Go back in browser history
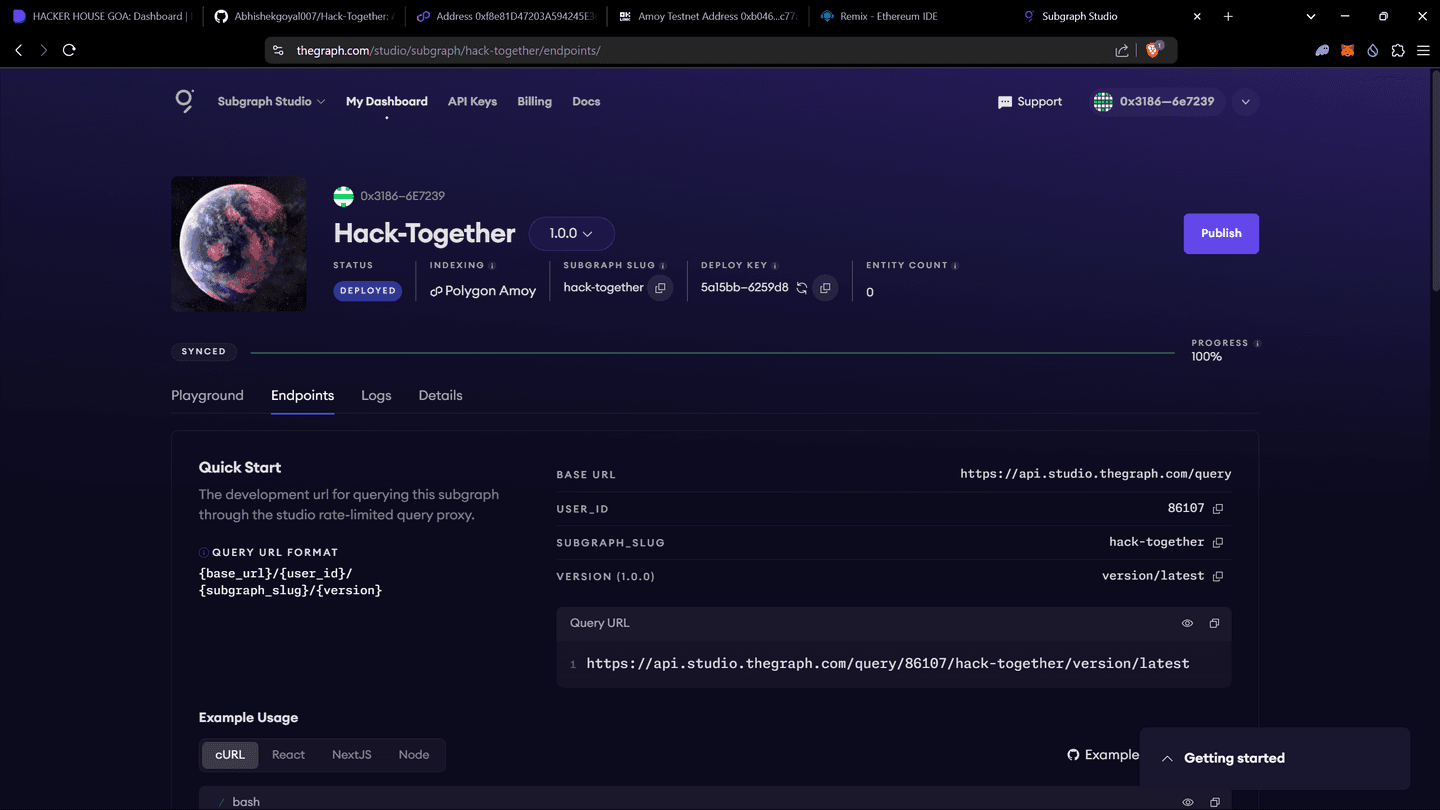1440x810 pixels. tap(18, 50)
